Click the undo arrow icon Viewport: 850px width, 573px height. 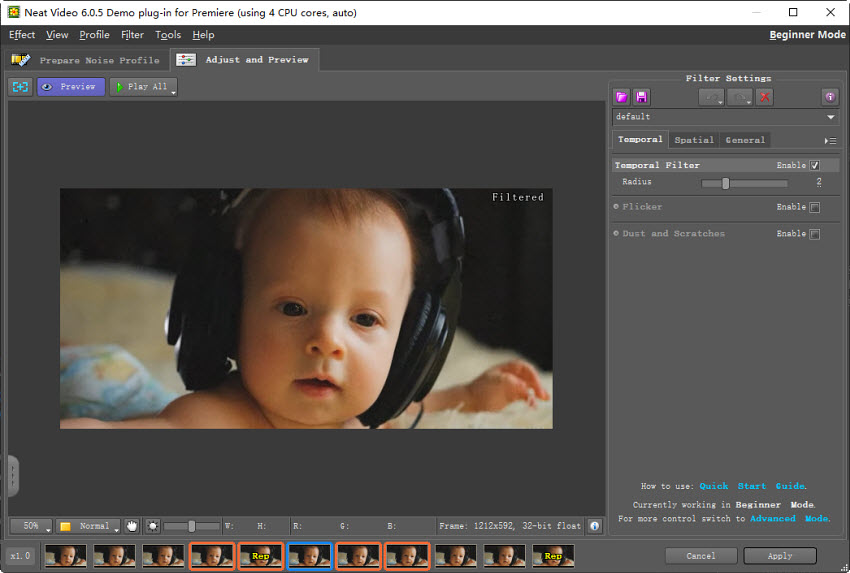tap(711, 98)
